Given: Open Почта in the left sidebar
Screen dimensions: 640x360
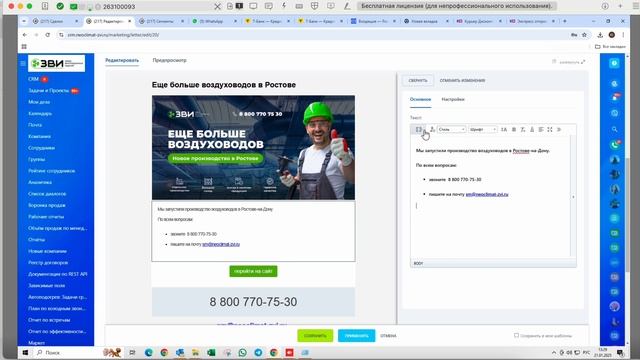Looking at the screenshot, I should click(x=35, y=125).
